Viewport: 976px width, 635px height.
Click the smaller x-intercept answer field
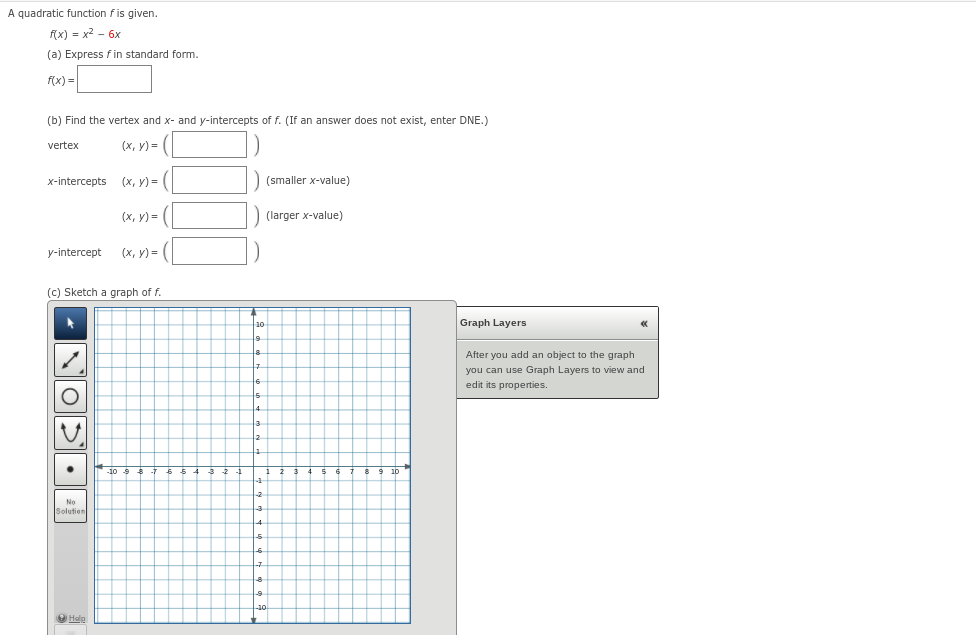tap(207, 180)
